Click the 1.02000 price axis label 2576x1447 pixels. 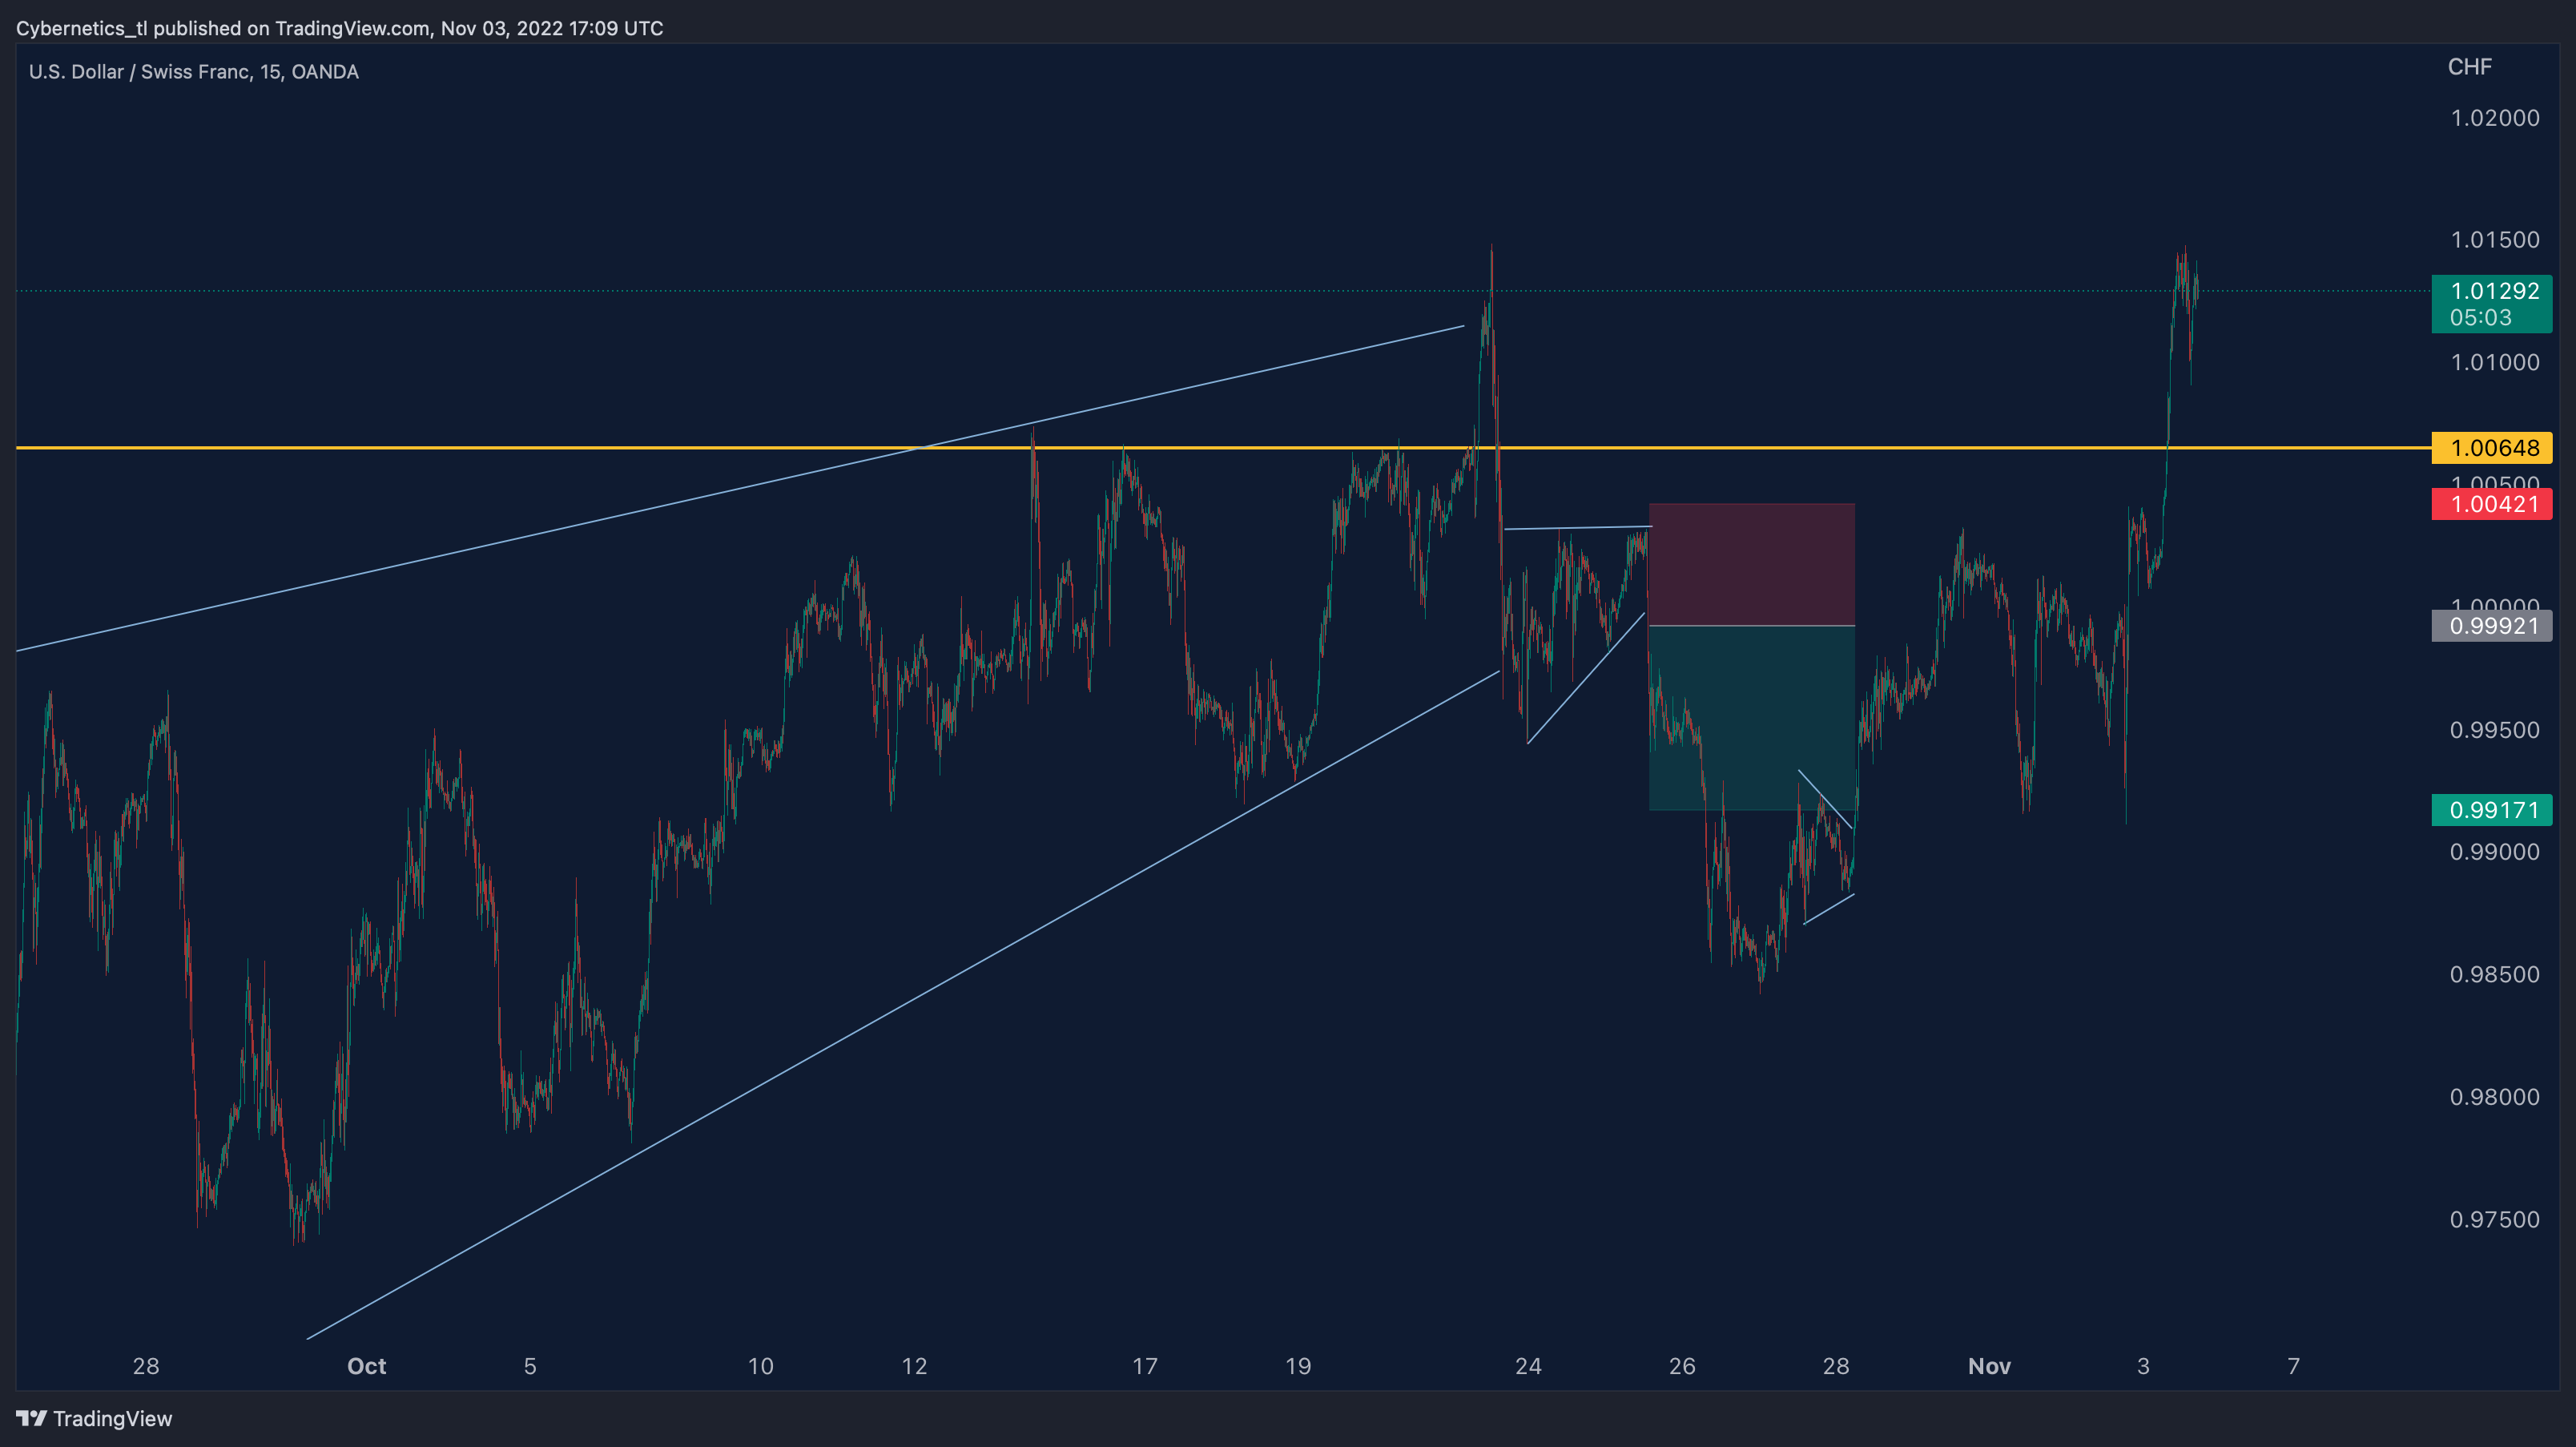tap(2494, 118)
